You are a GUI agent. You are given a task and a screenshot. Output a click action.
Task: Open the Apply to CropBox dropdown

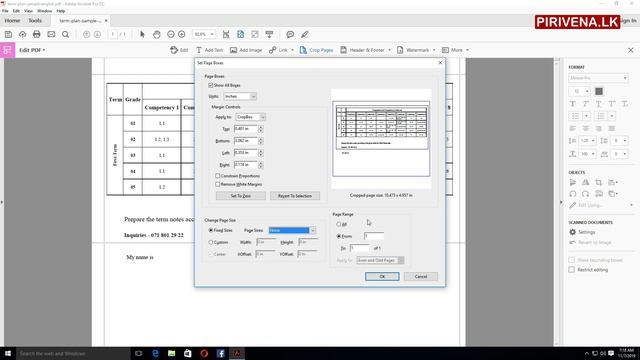(251, 117)
